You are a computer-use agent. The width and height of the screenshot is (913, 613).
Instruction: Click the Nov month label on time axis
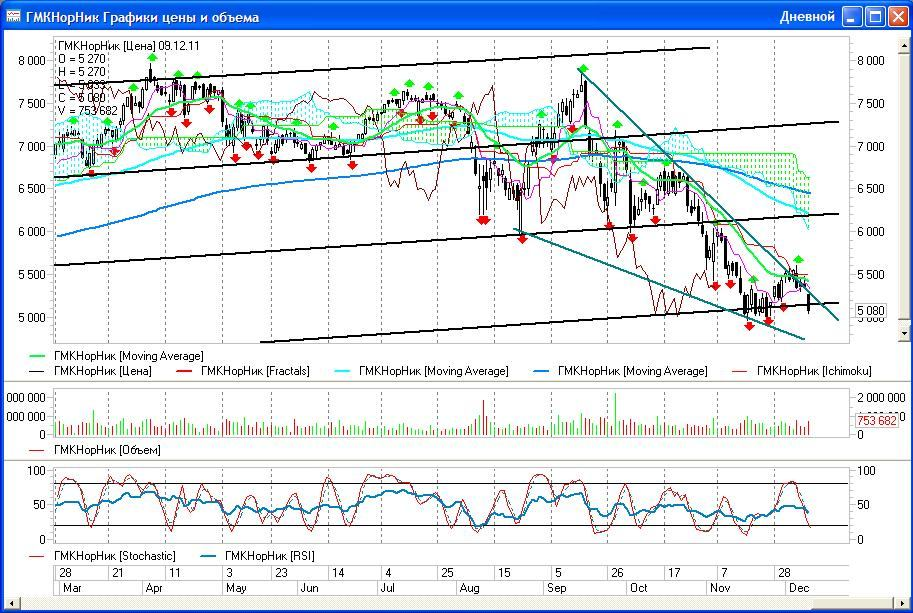pos(720,588)
